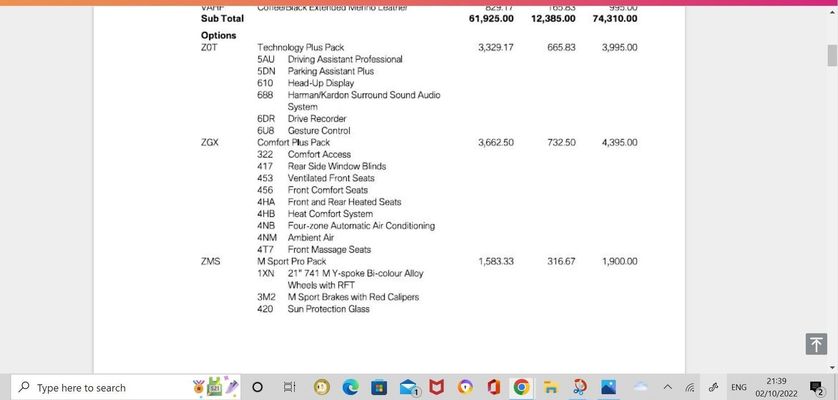Click the search highlights medal graphic
838x400 pixels.
(215, 386)
